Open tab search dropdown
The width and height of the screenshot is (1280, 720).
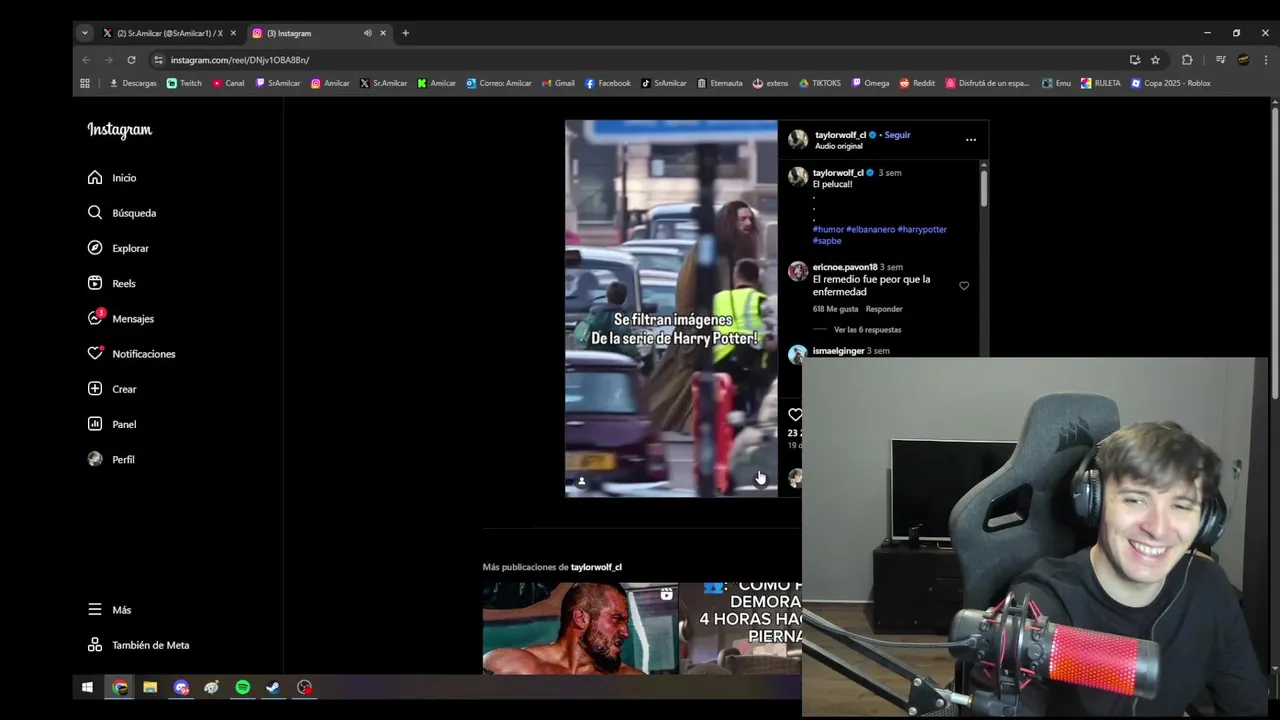coord(84,33)
